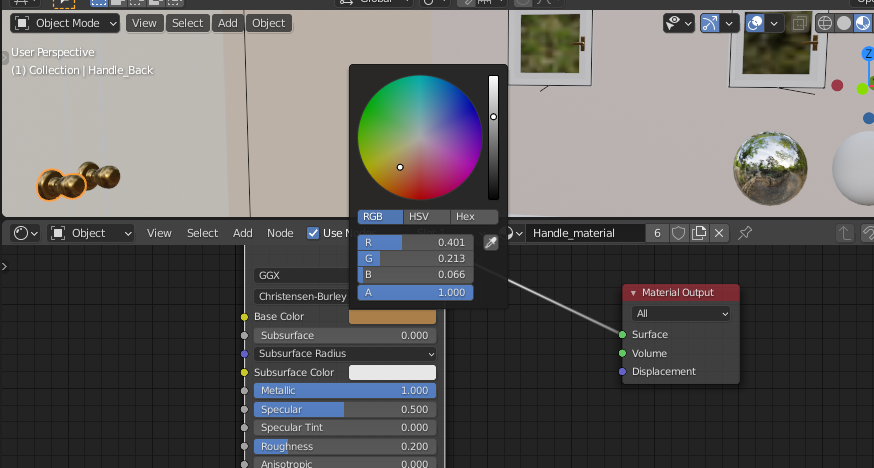874x468 pixels.
Task: Open the node editor Select menu
Action: (x=202, y=233)
